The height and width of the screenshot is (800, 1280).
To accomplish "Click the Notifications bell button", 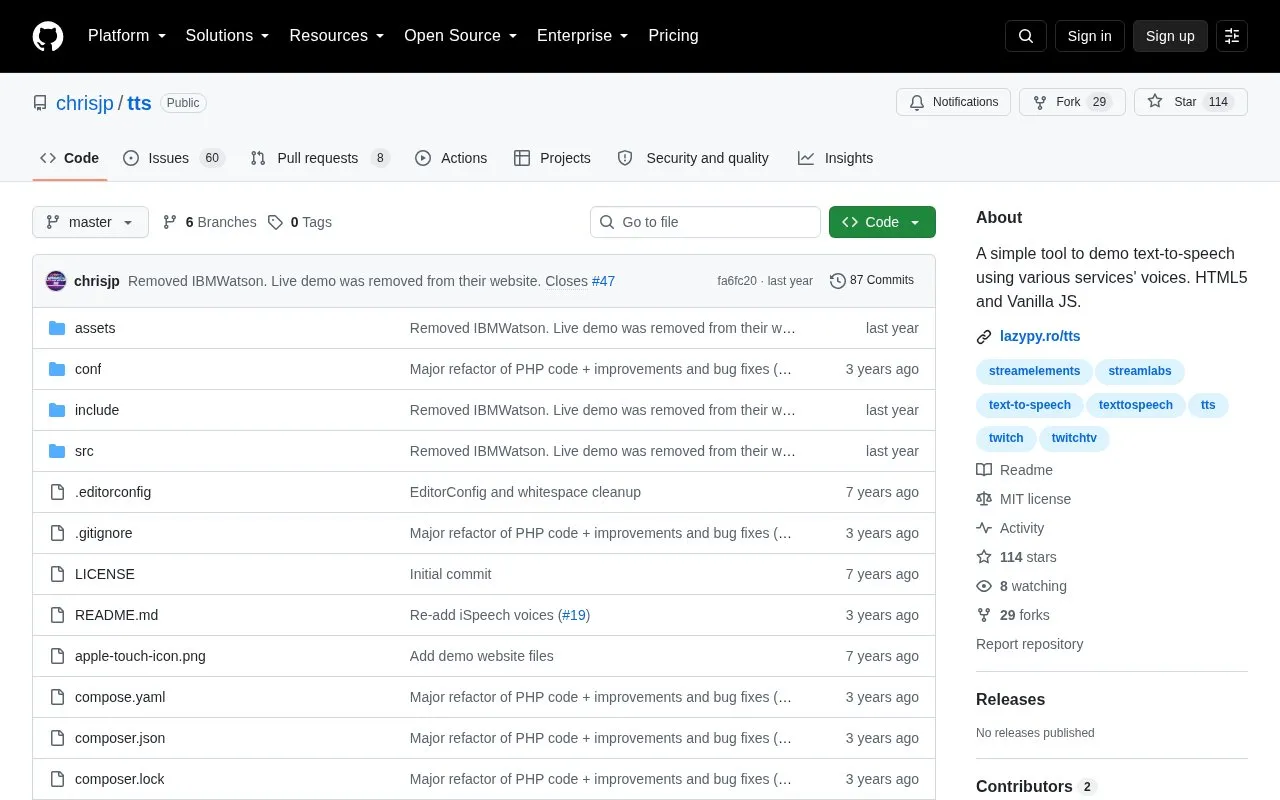I will pyautogui.click(x=954, y=102).
